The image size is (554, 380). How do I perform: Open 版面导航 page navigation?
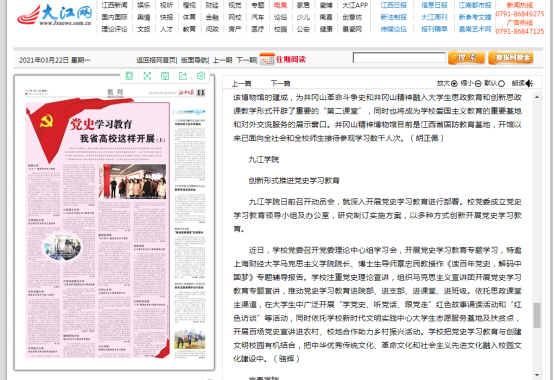click(194, 60)
